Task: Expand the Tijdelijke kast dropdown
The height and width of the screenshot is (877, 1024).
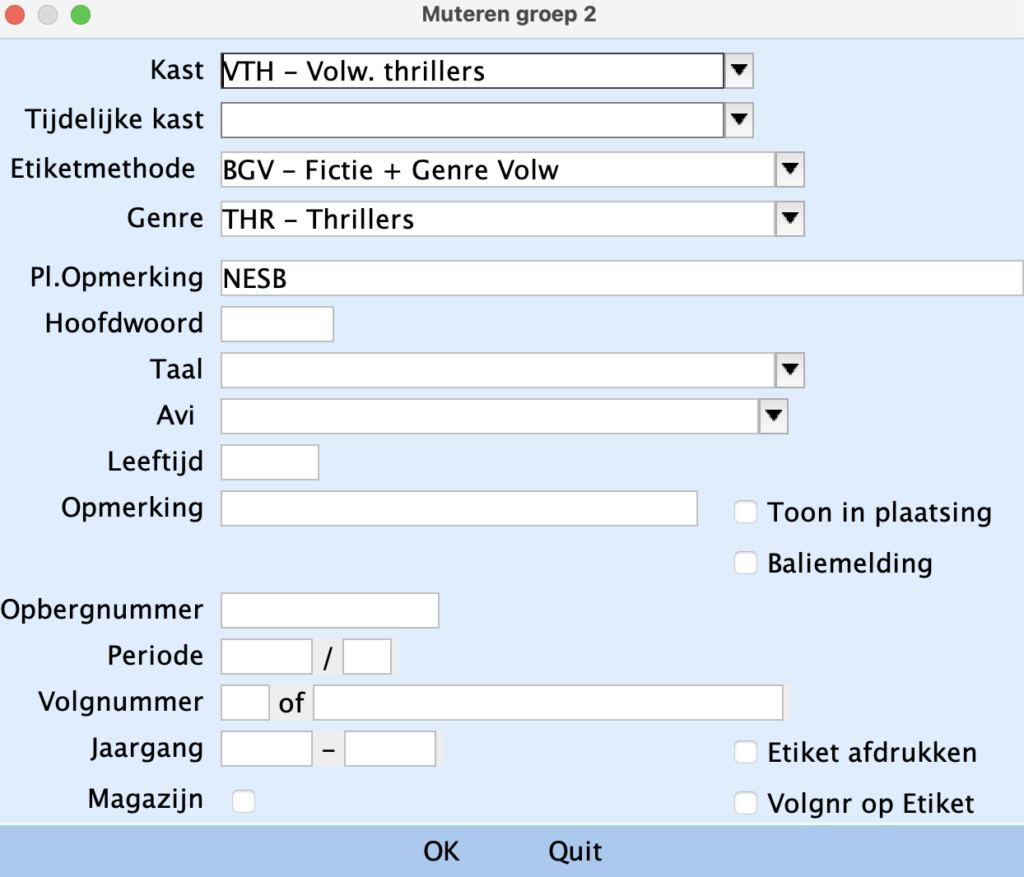Action: (x=738, y=120)
